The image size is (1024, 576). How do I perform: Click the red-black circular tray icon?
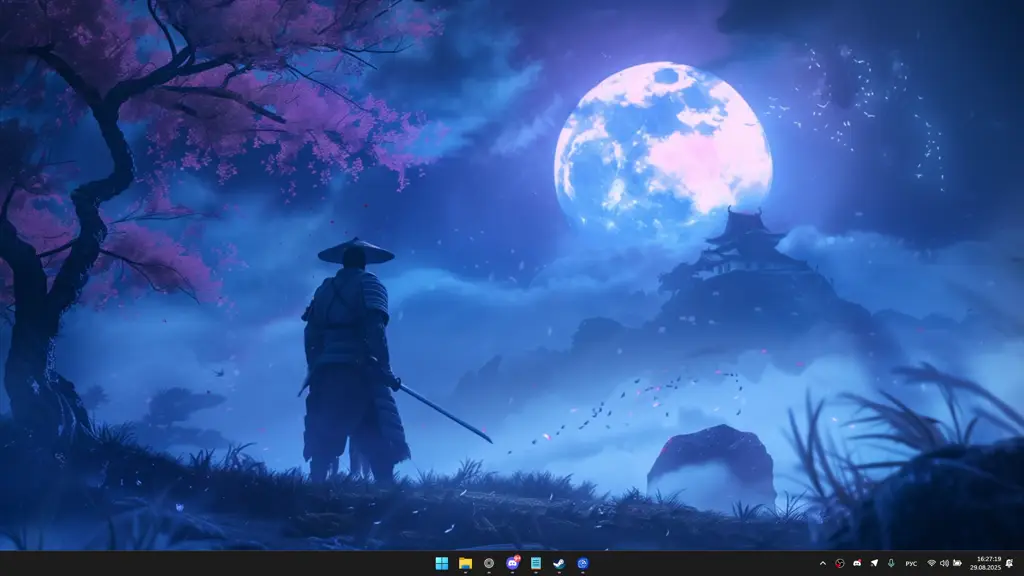click(840, 563)
